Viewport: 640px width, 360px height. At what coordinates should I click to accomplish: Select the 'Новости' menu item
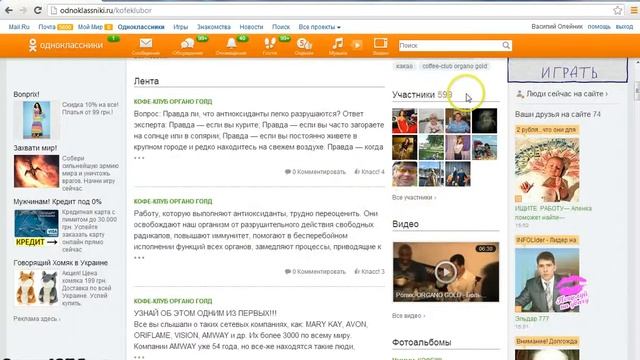[251, 27]
